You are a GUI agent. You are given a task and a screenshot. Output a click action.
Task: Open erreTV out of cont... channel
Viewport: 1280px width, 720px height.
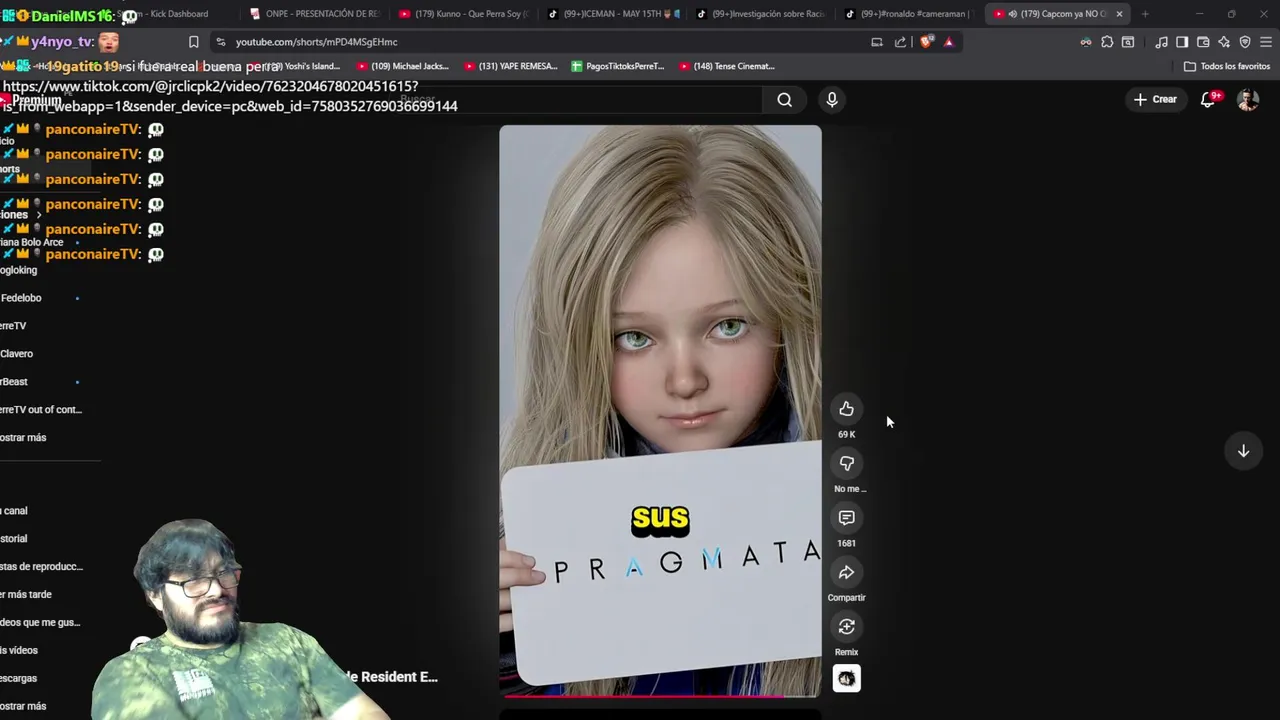tap(41, 410)
